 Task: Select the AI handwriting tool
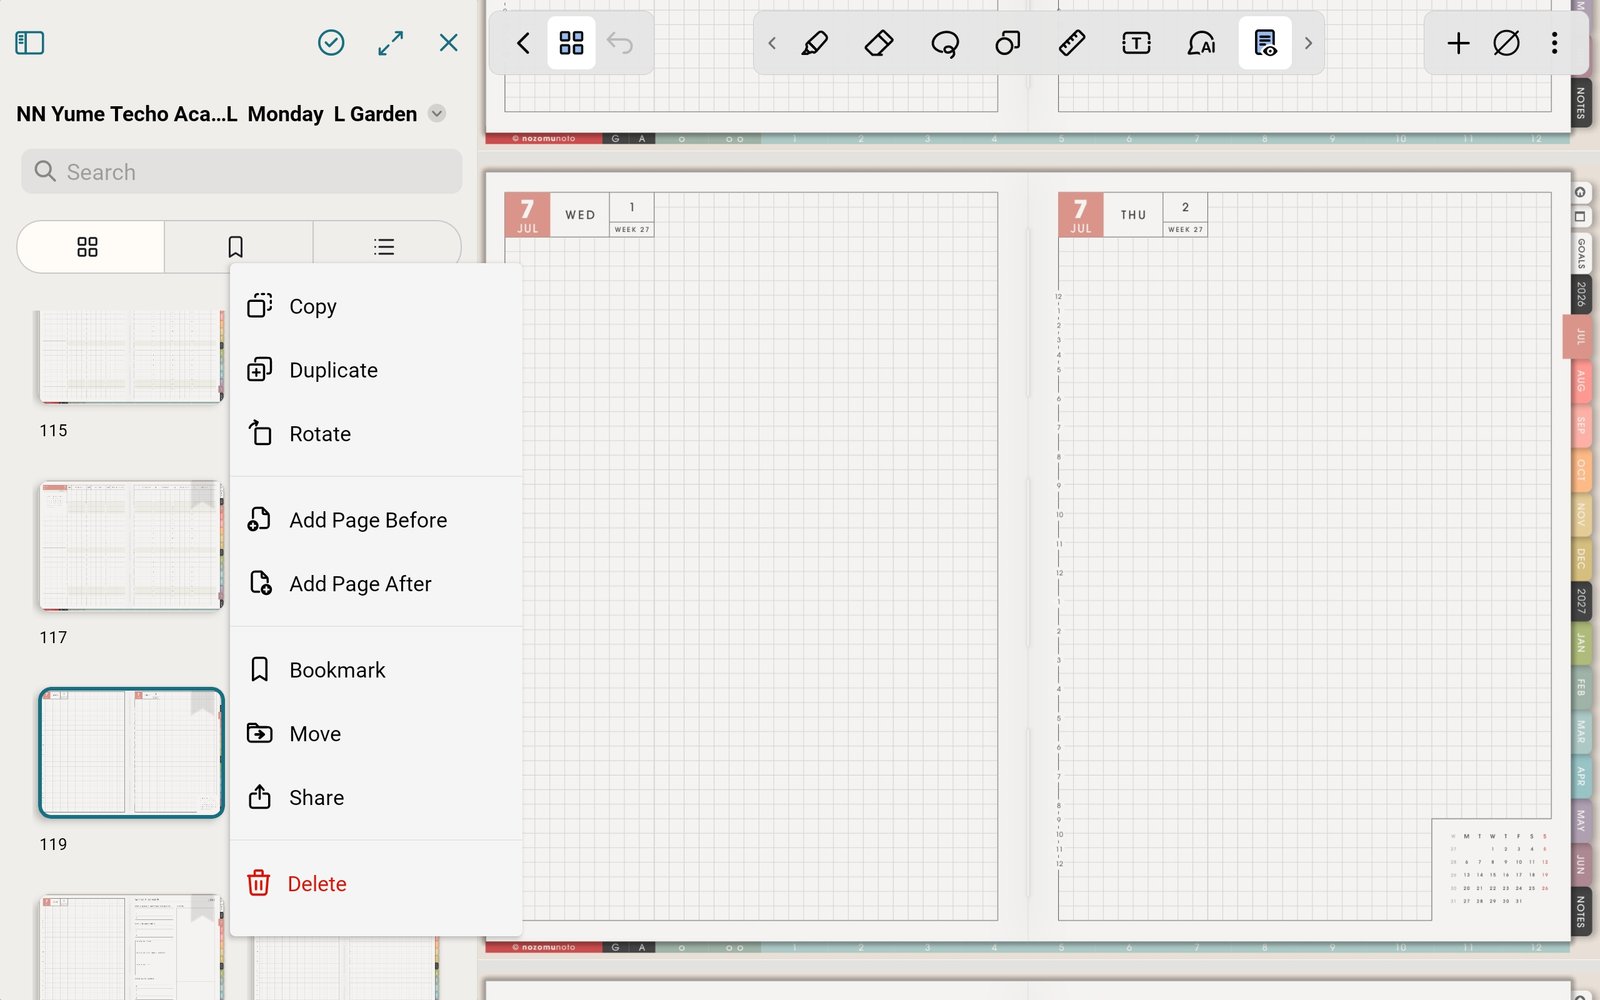click(x=1201, y=43)
